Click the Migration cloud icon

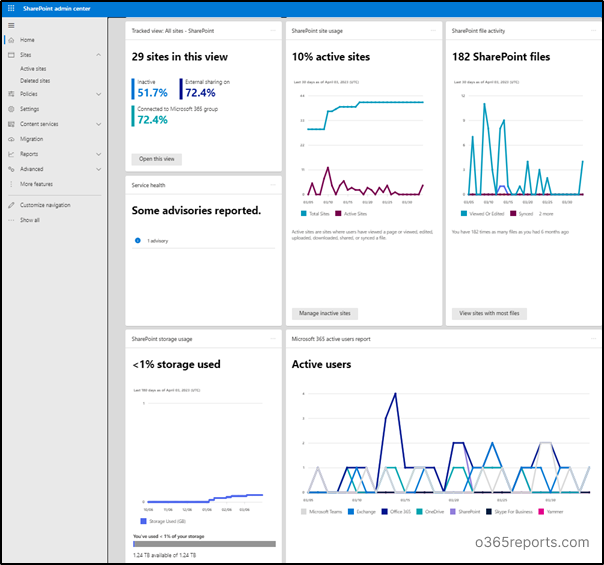[x=11, y=139]
